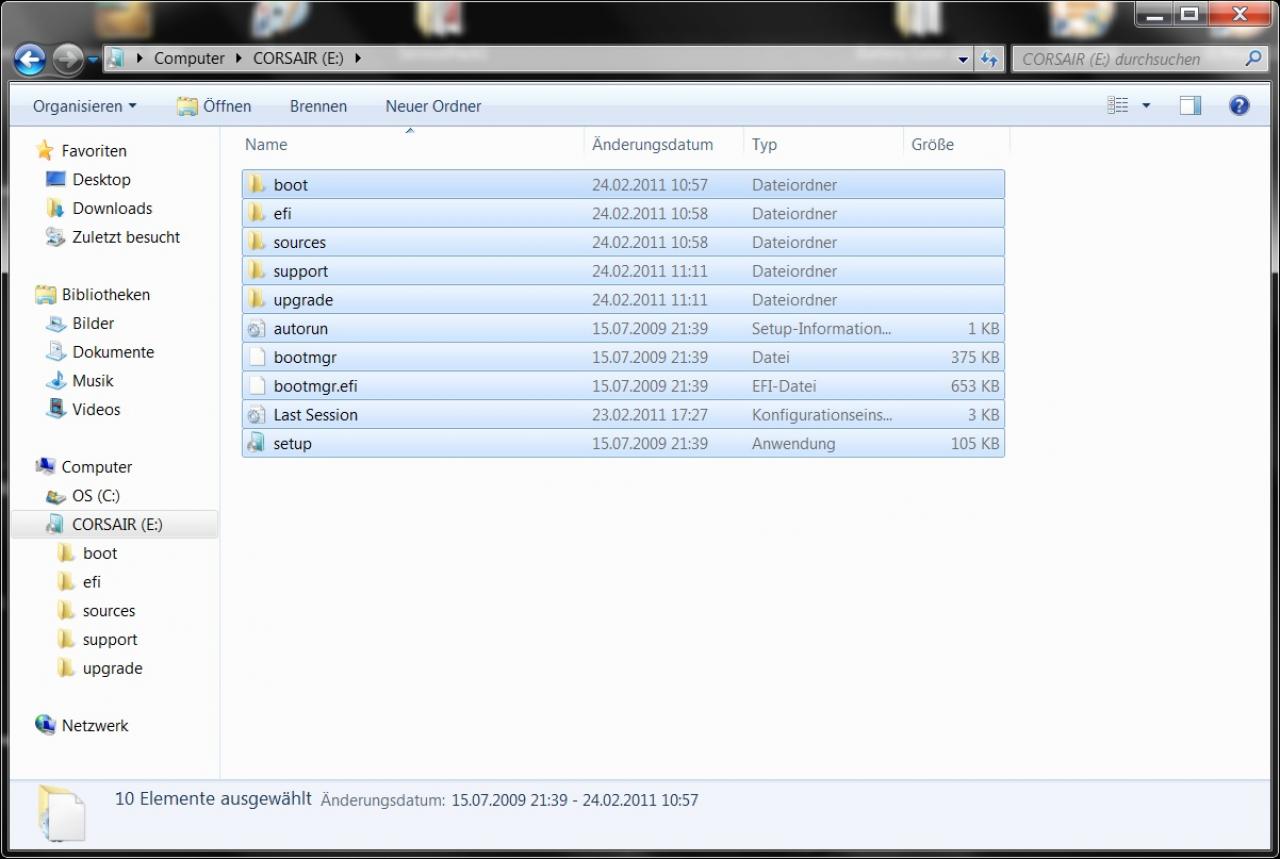Click 23.02.2011 17:27 date of Last Session
The height and width of the screenshot is (859, 1280).
[x=650, y=415]
